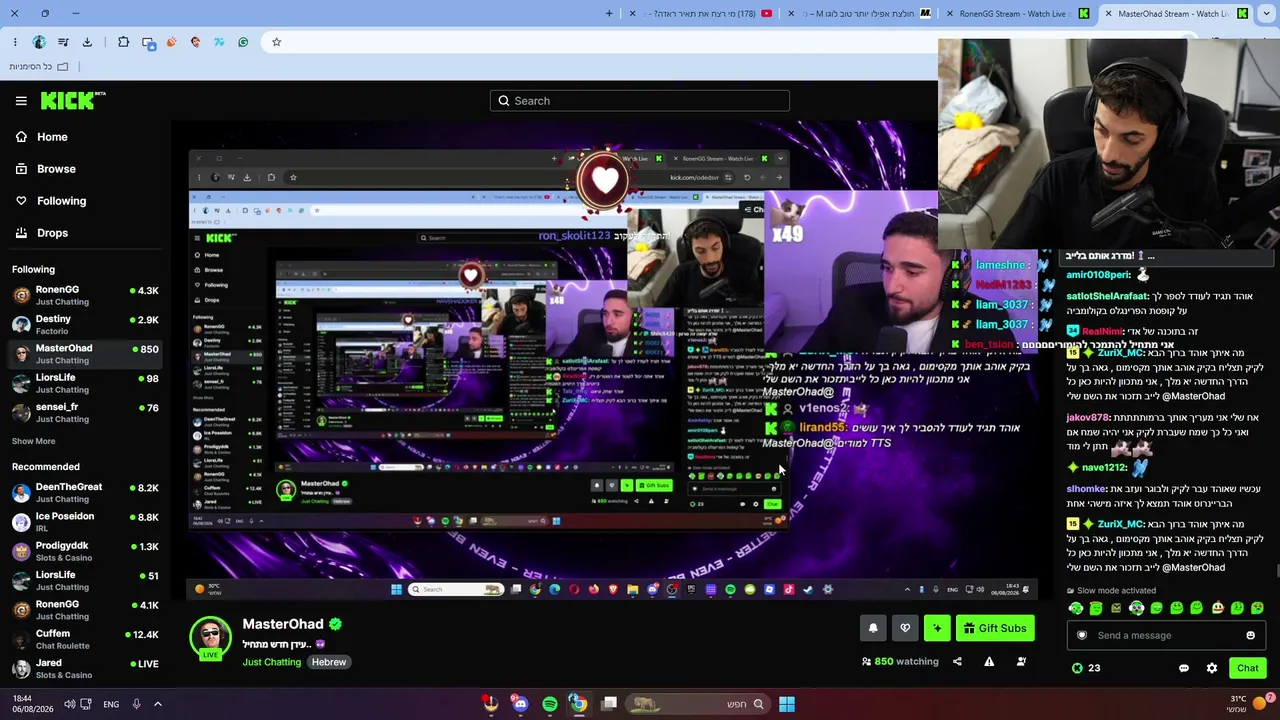
Task: Focus the Kick search field
Action: (x=640, y=101)
